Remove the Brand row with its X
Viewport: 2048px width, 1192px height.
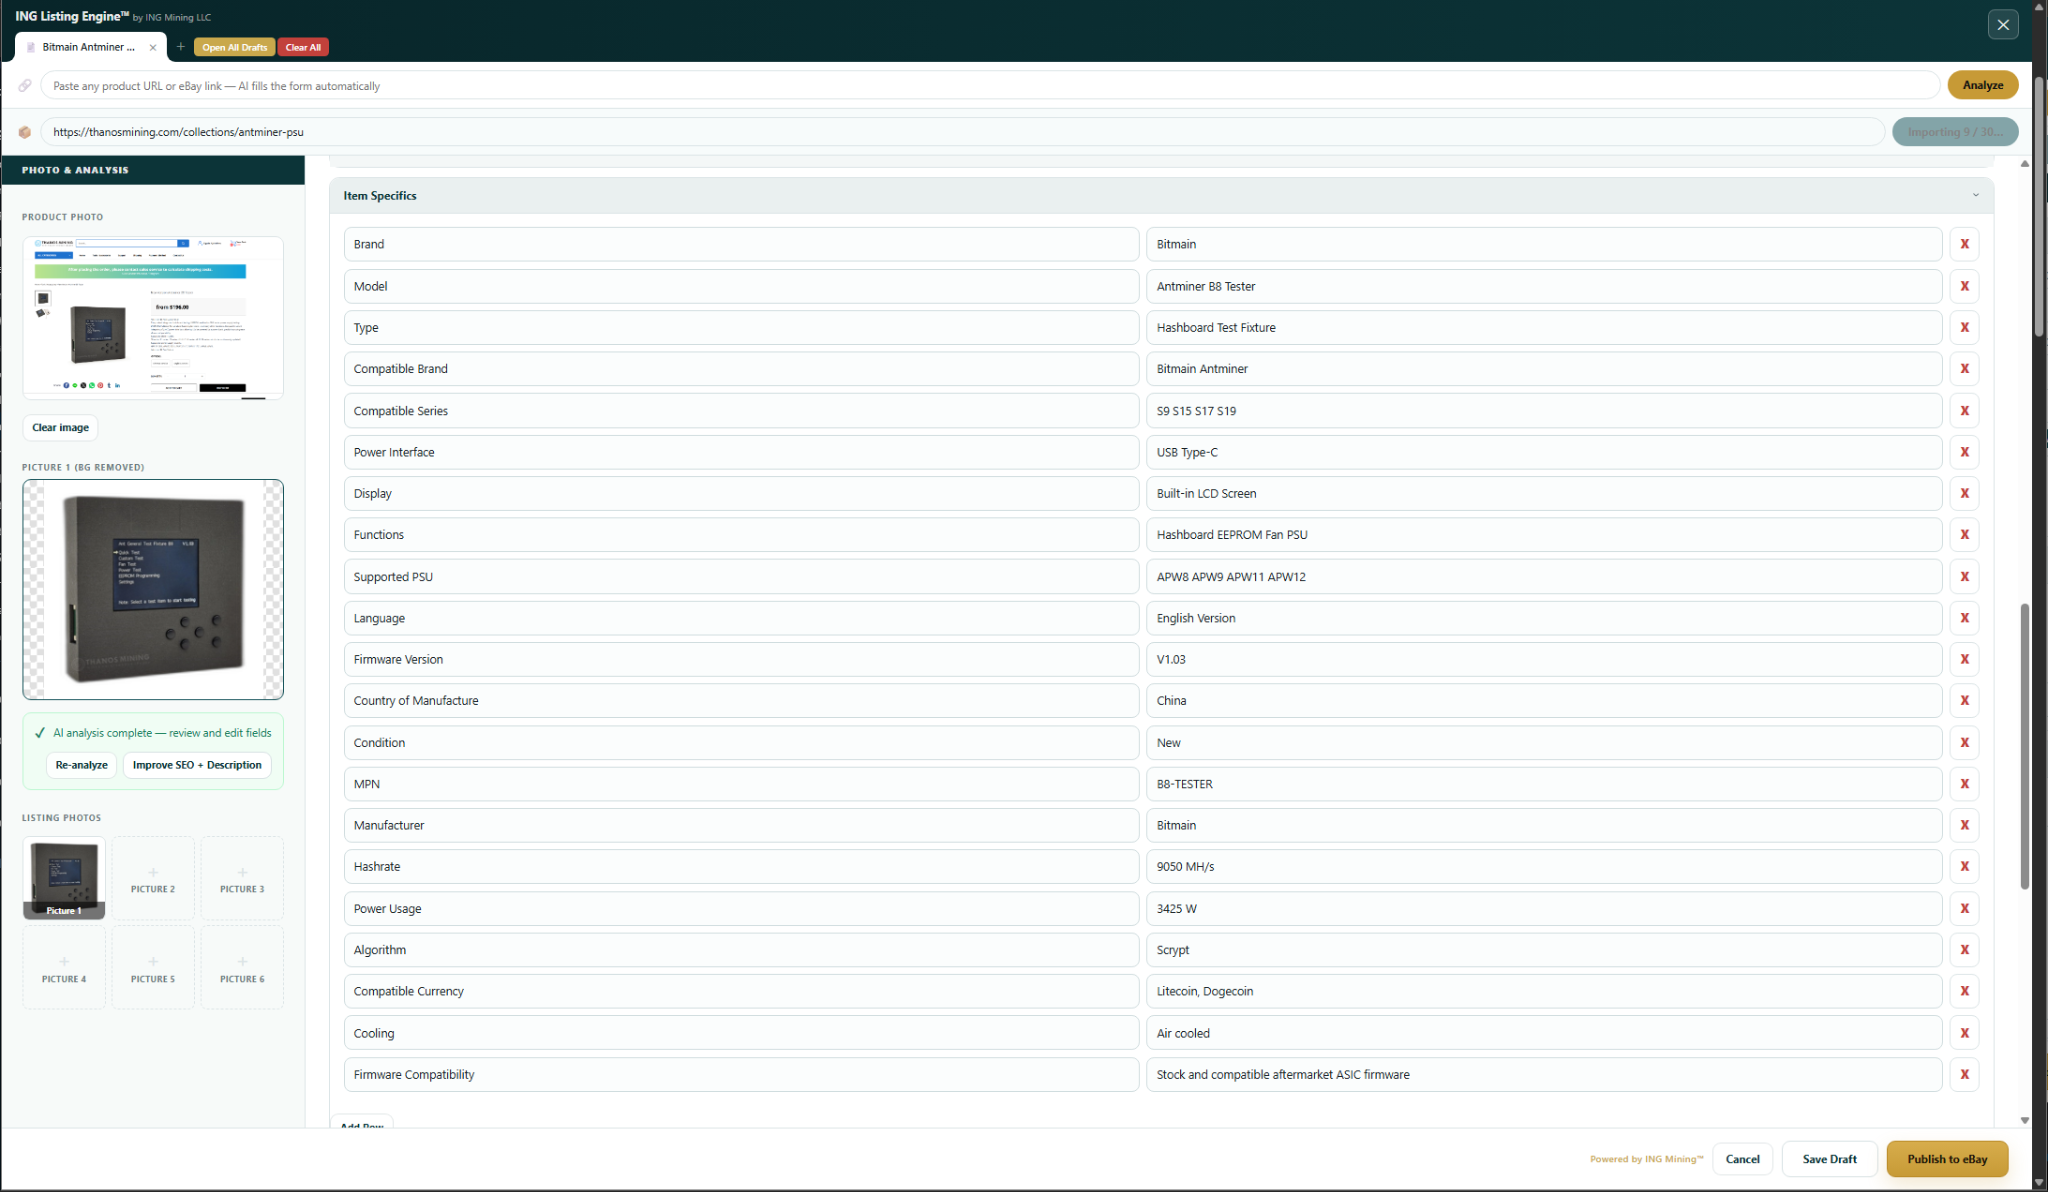point(1964,244)
